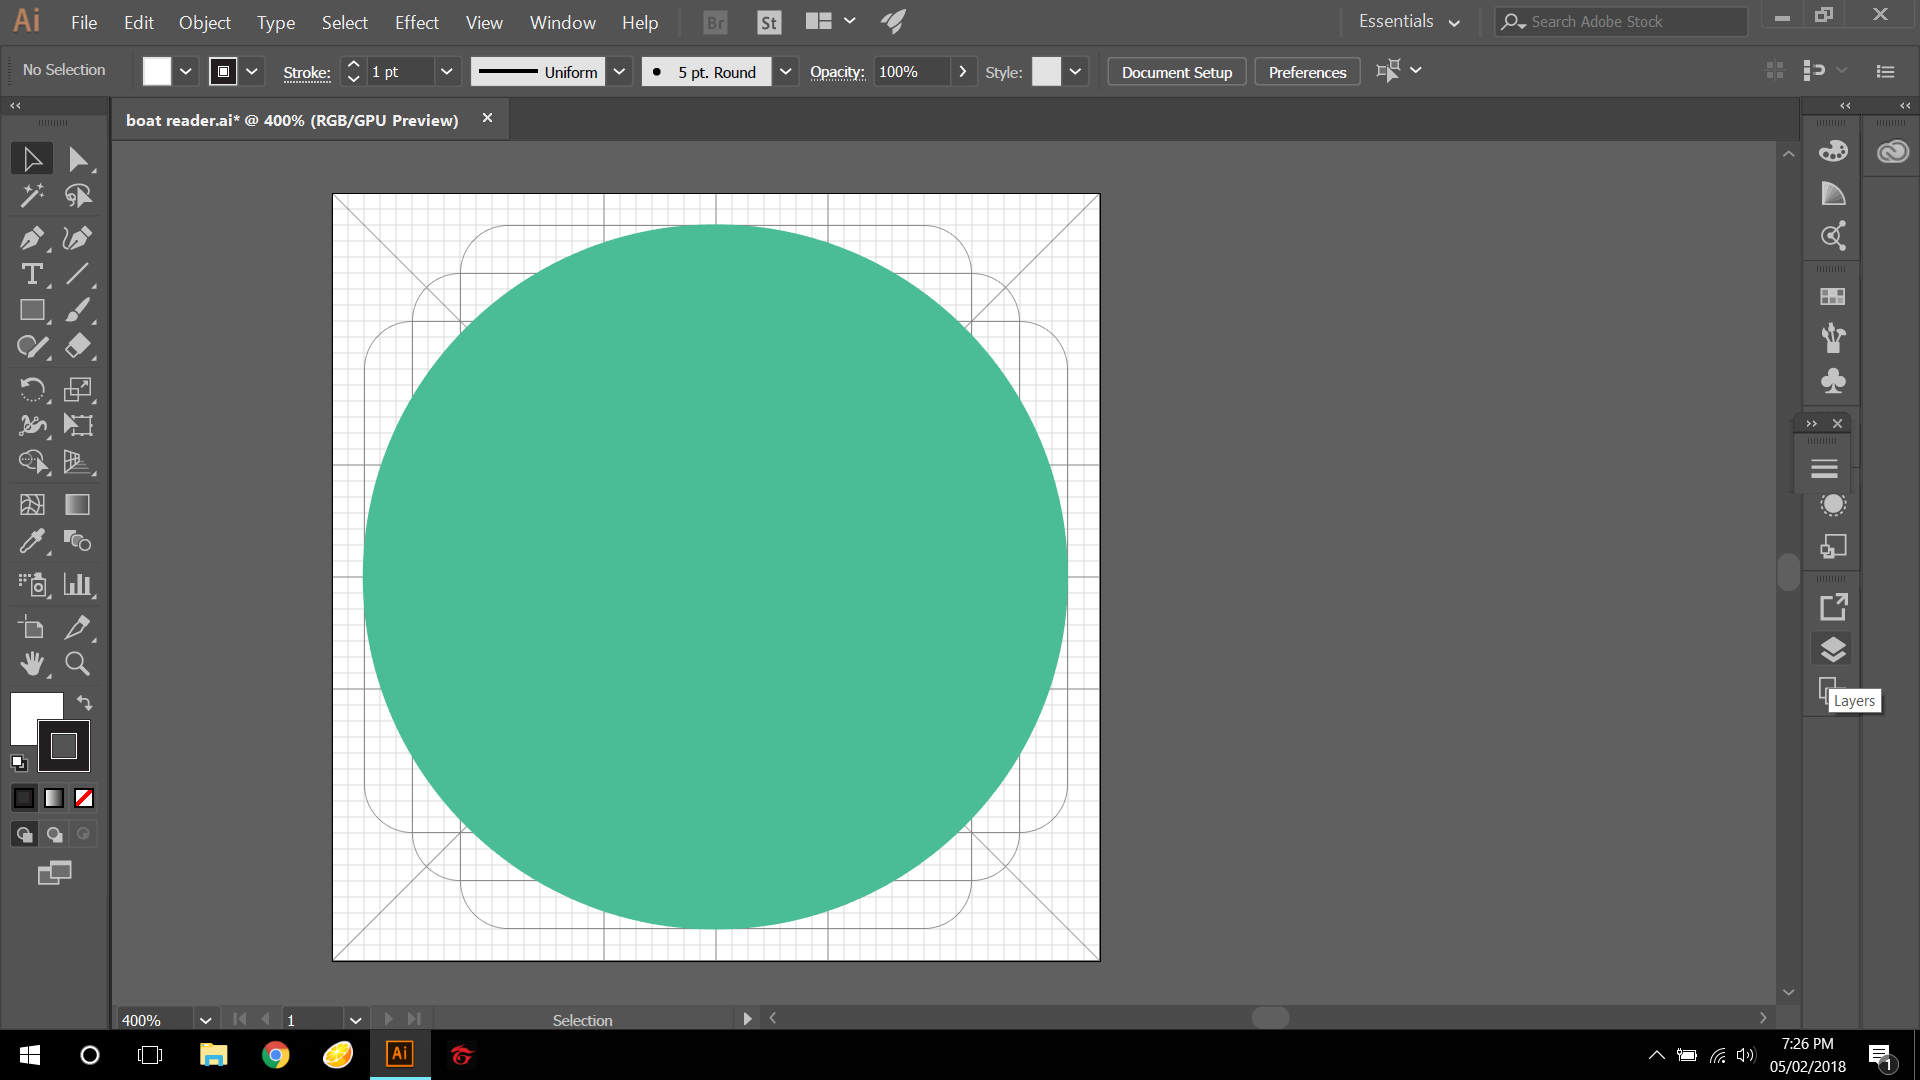Screen dimensions: 1920x1080
Task: Open the Effect menu
Action: point(416,22)
